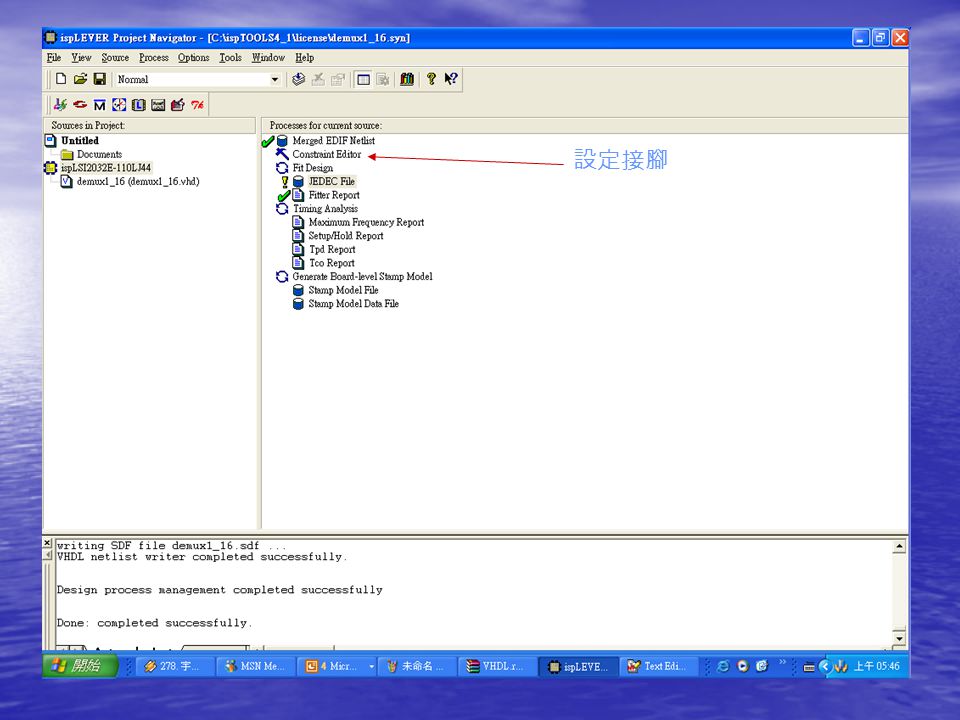The height and width of the screenshot is (720, 960).
Task: Select the Timing Analysis process
Action: coord(325,209)
